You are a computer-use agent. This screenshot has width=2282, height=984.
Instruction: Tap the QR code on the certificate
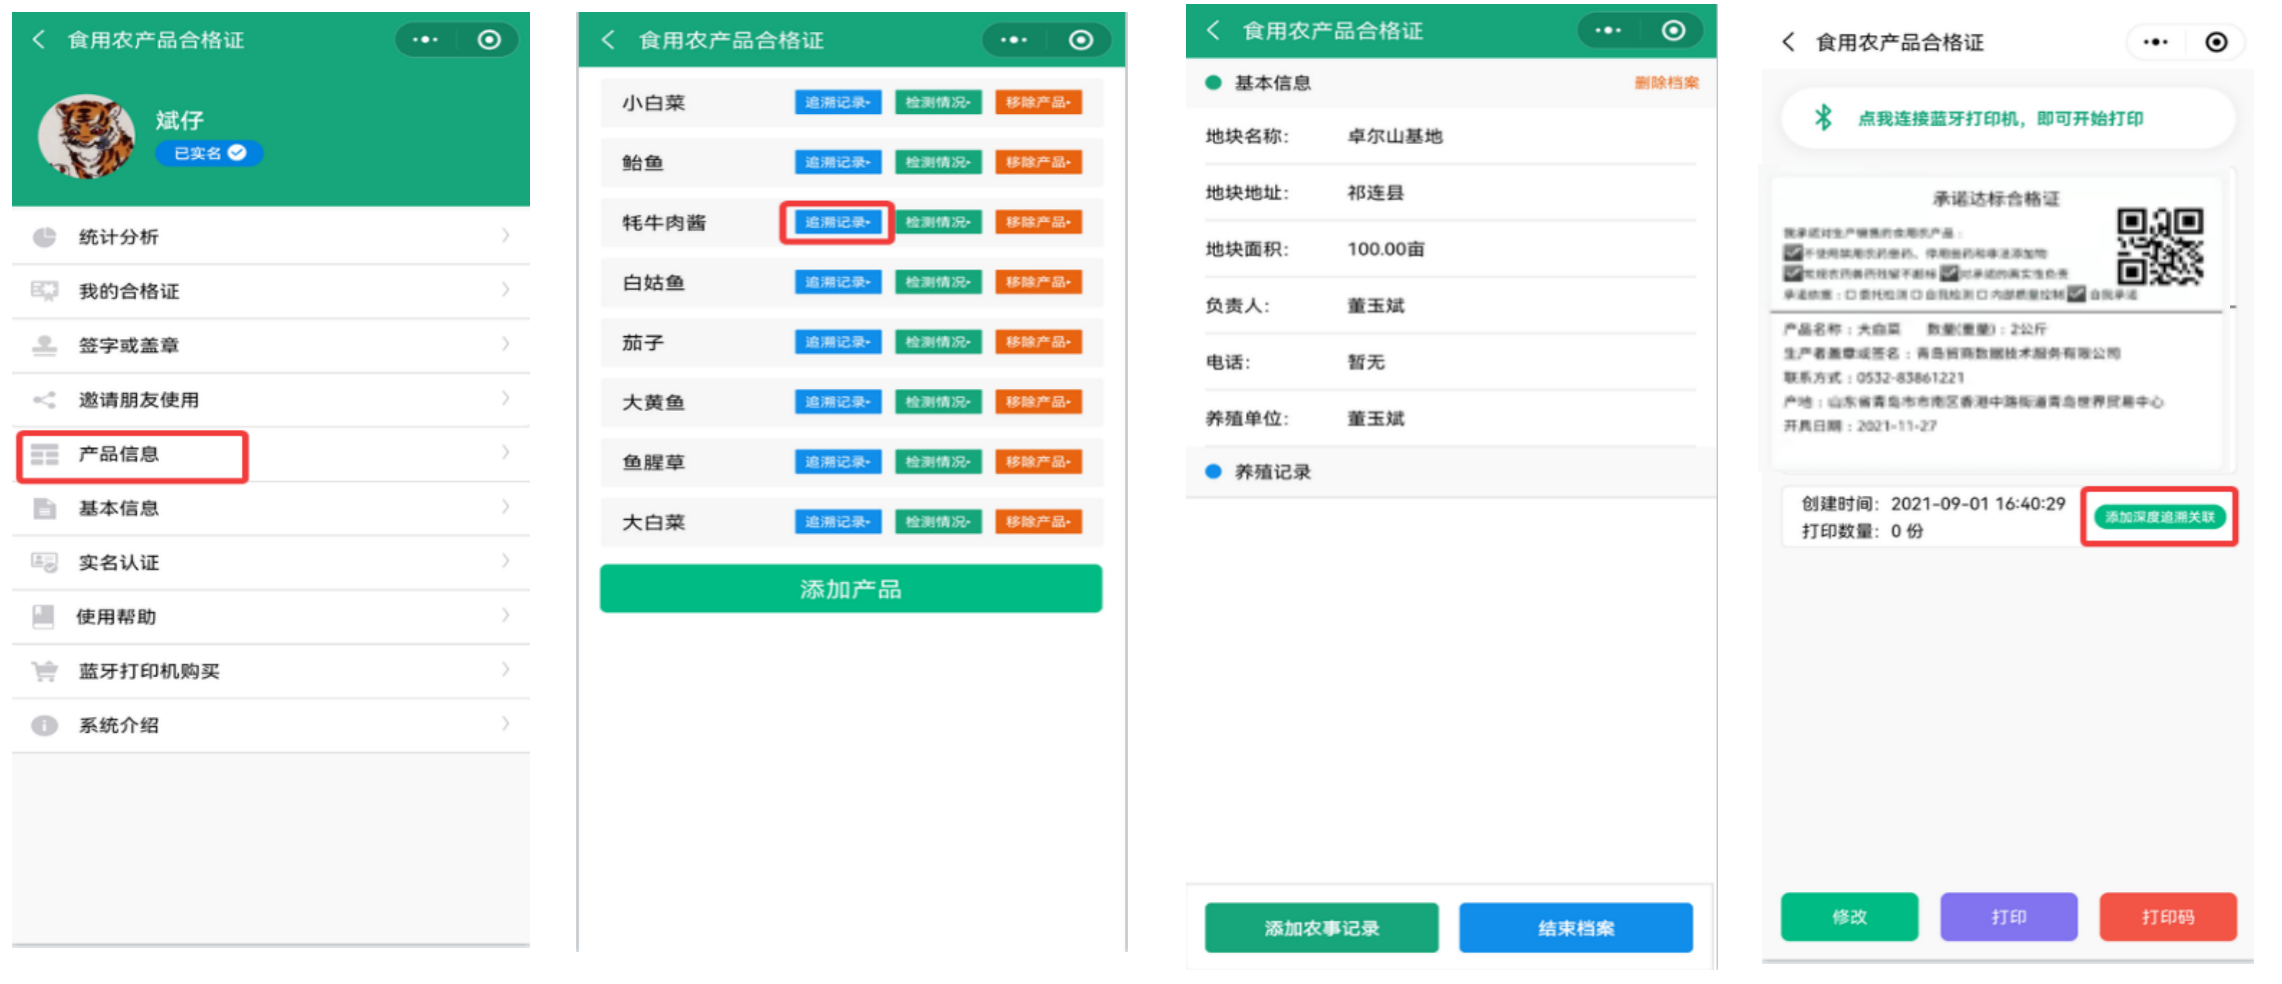pos(2162,247)
